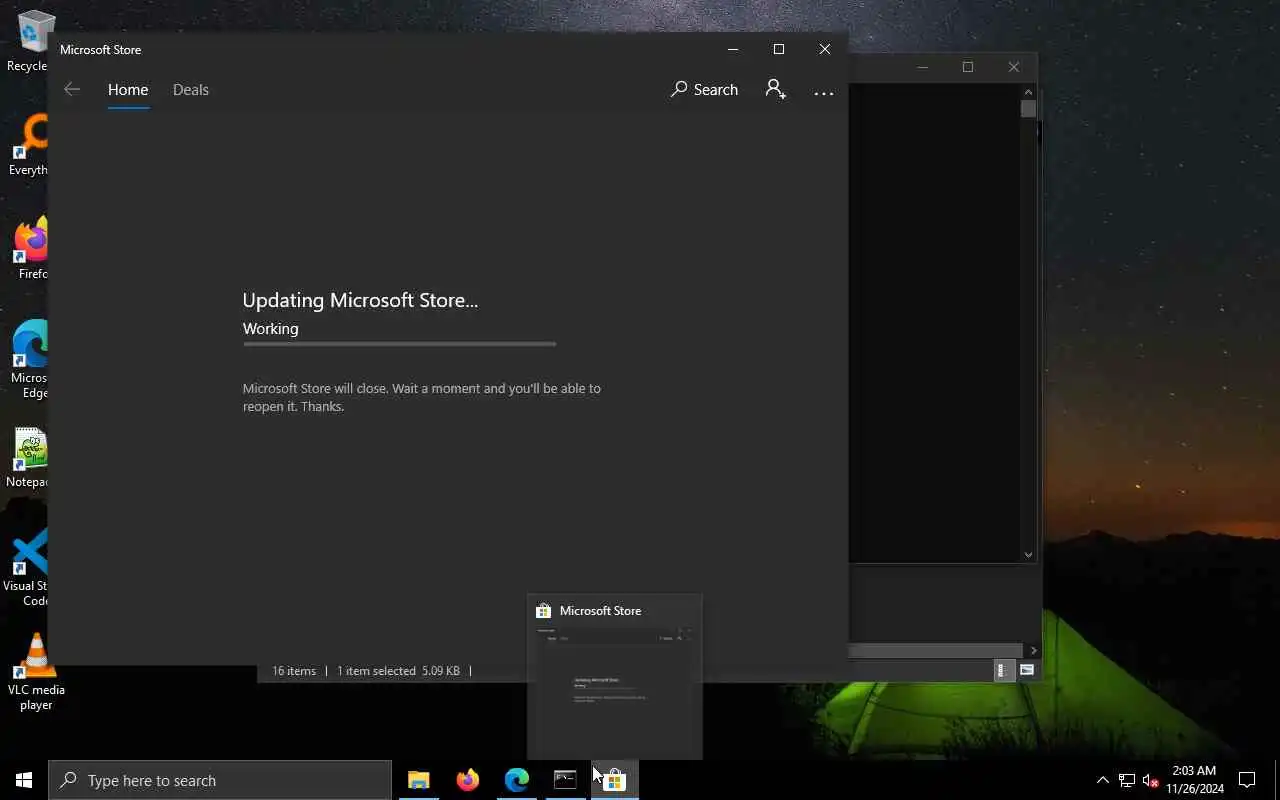Click the Updating Microsoft Store progress bar
The image size is (1280, 800).
tap(399, 344)
